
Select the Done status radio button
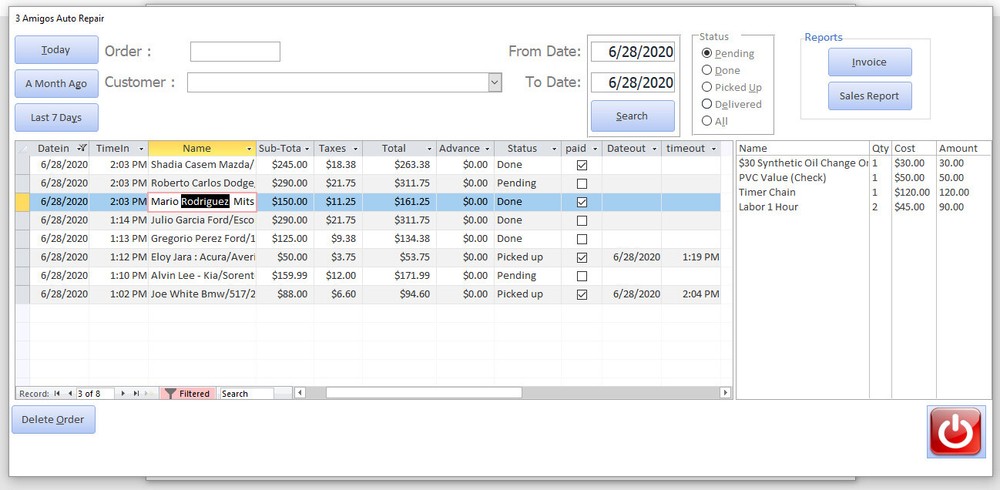707,70
